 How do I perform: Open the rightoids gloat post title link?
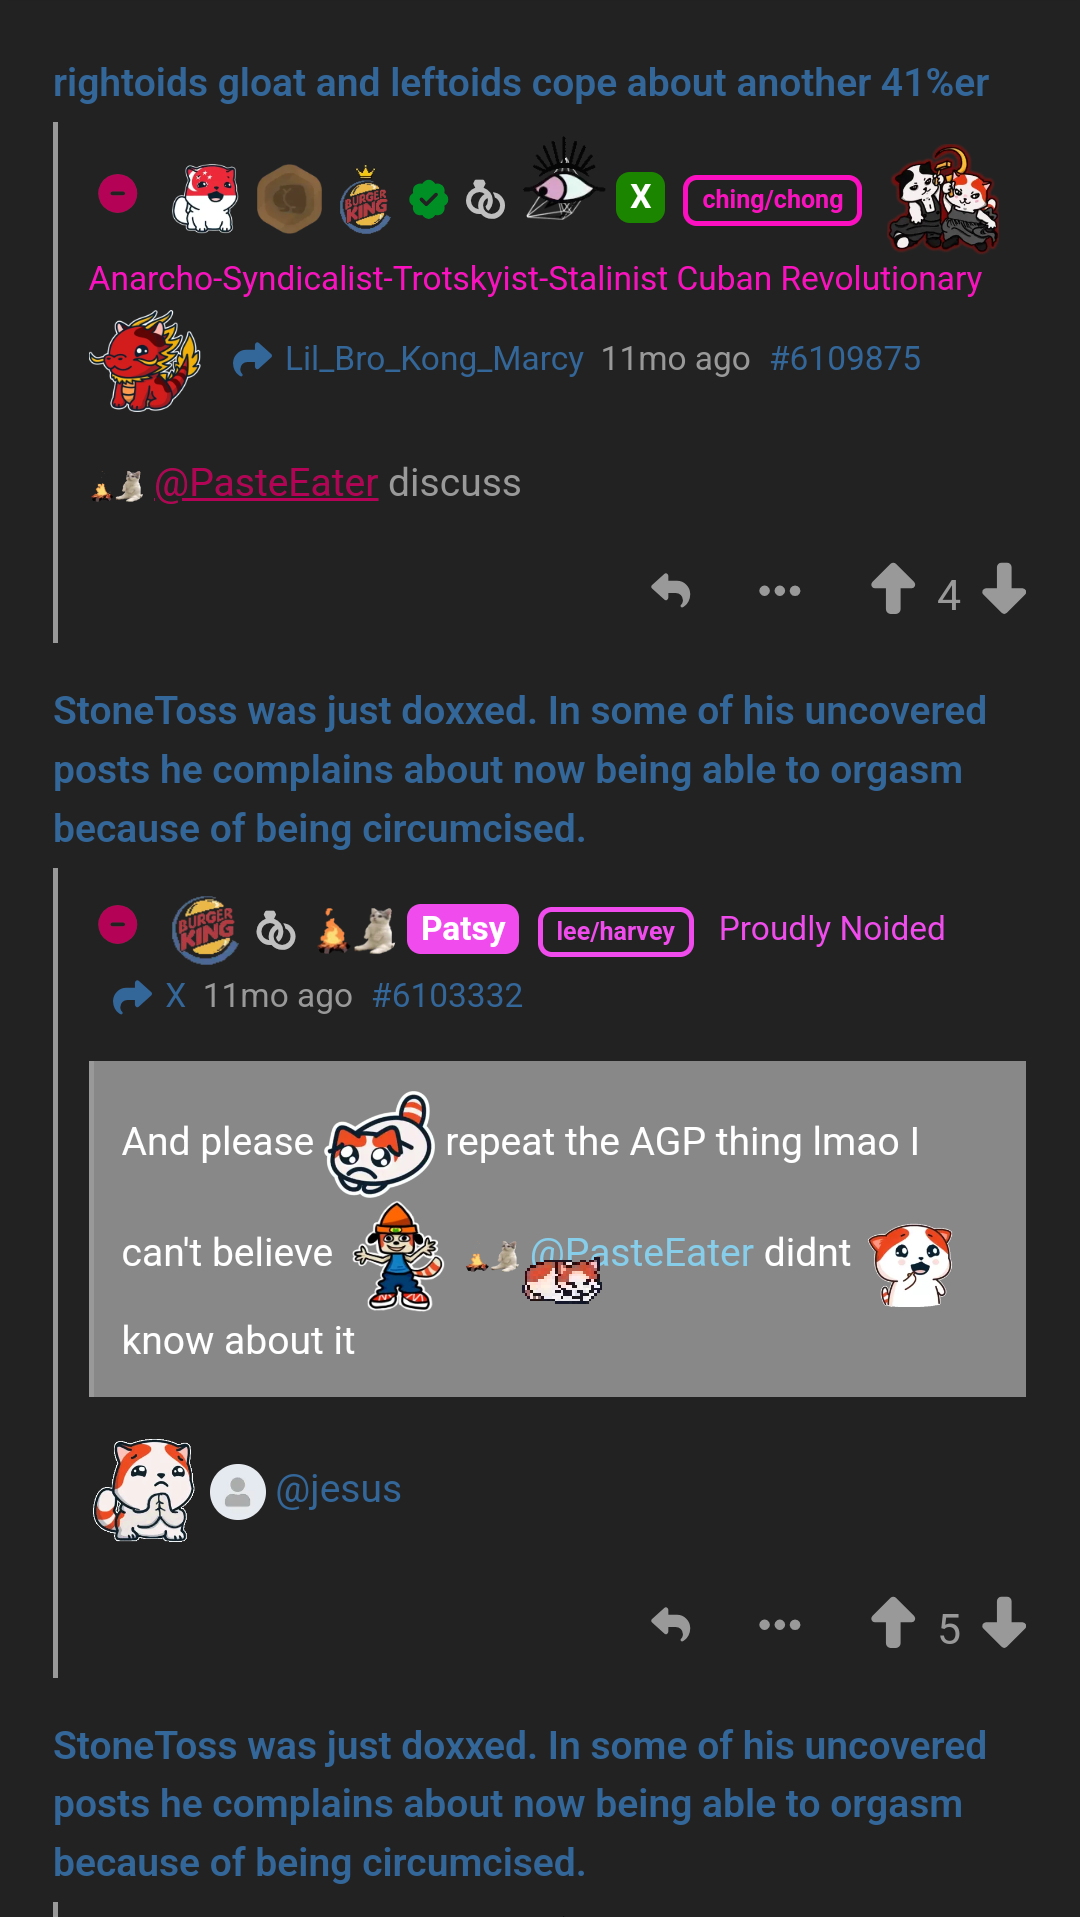coord(520,83)
